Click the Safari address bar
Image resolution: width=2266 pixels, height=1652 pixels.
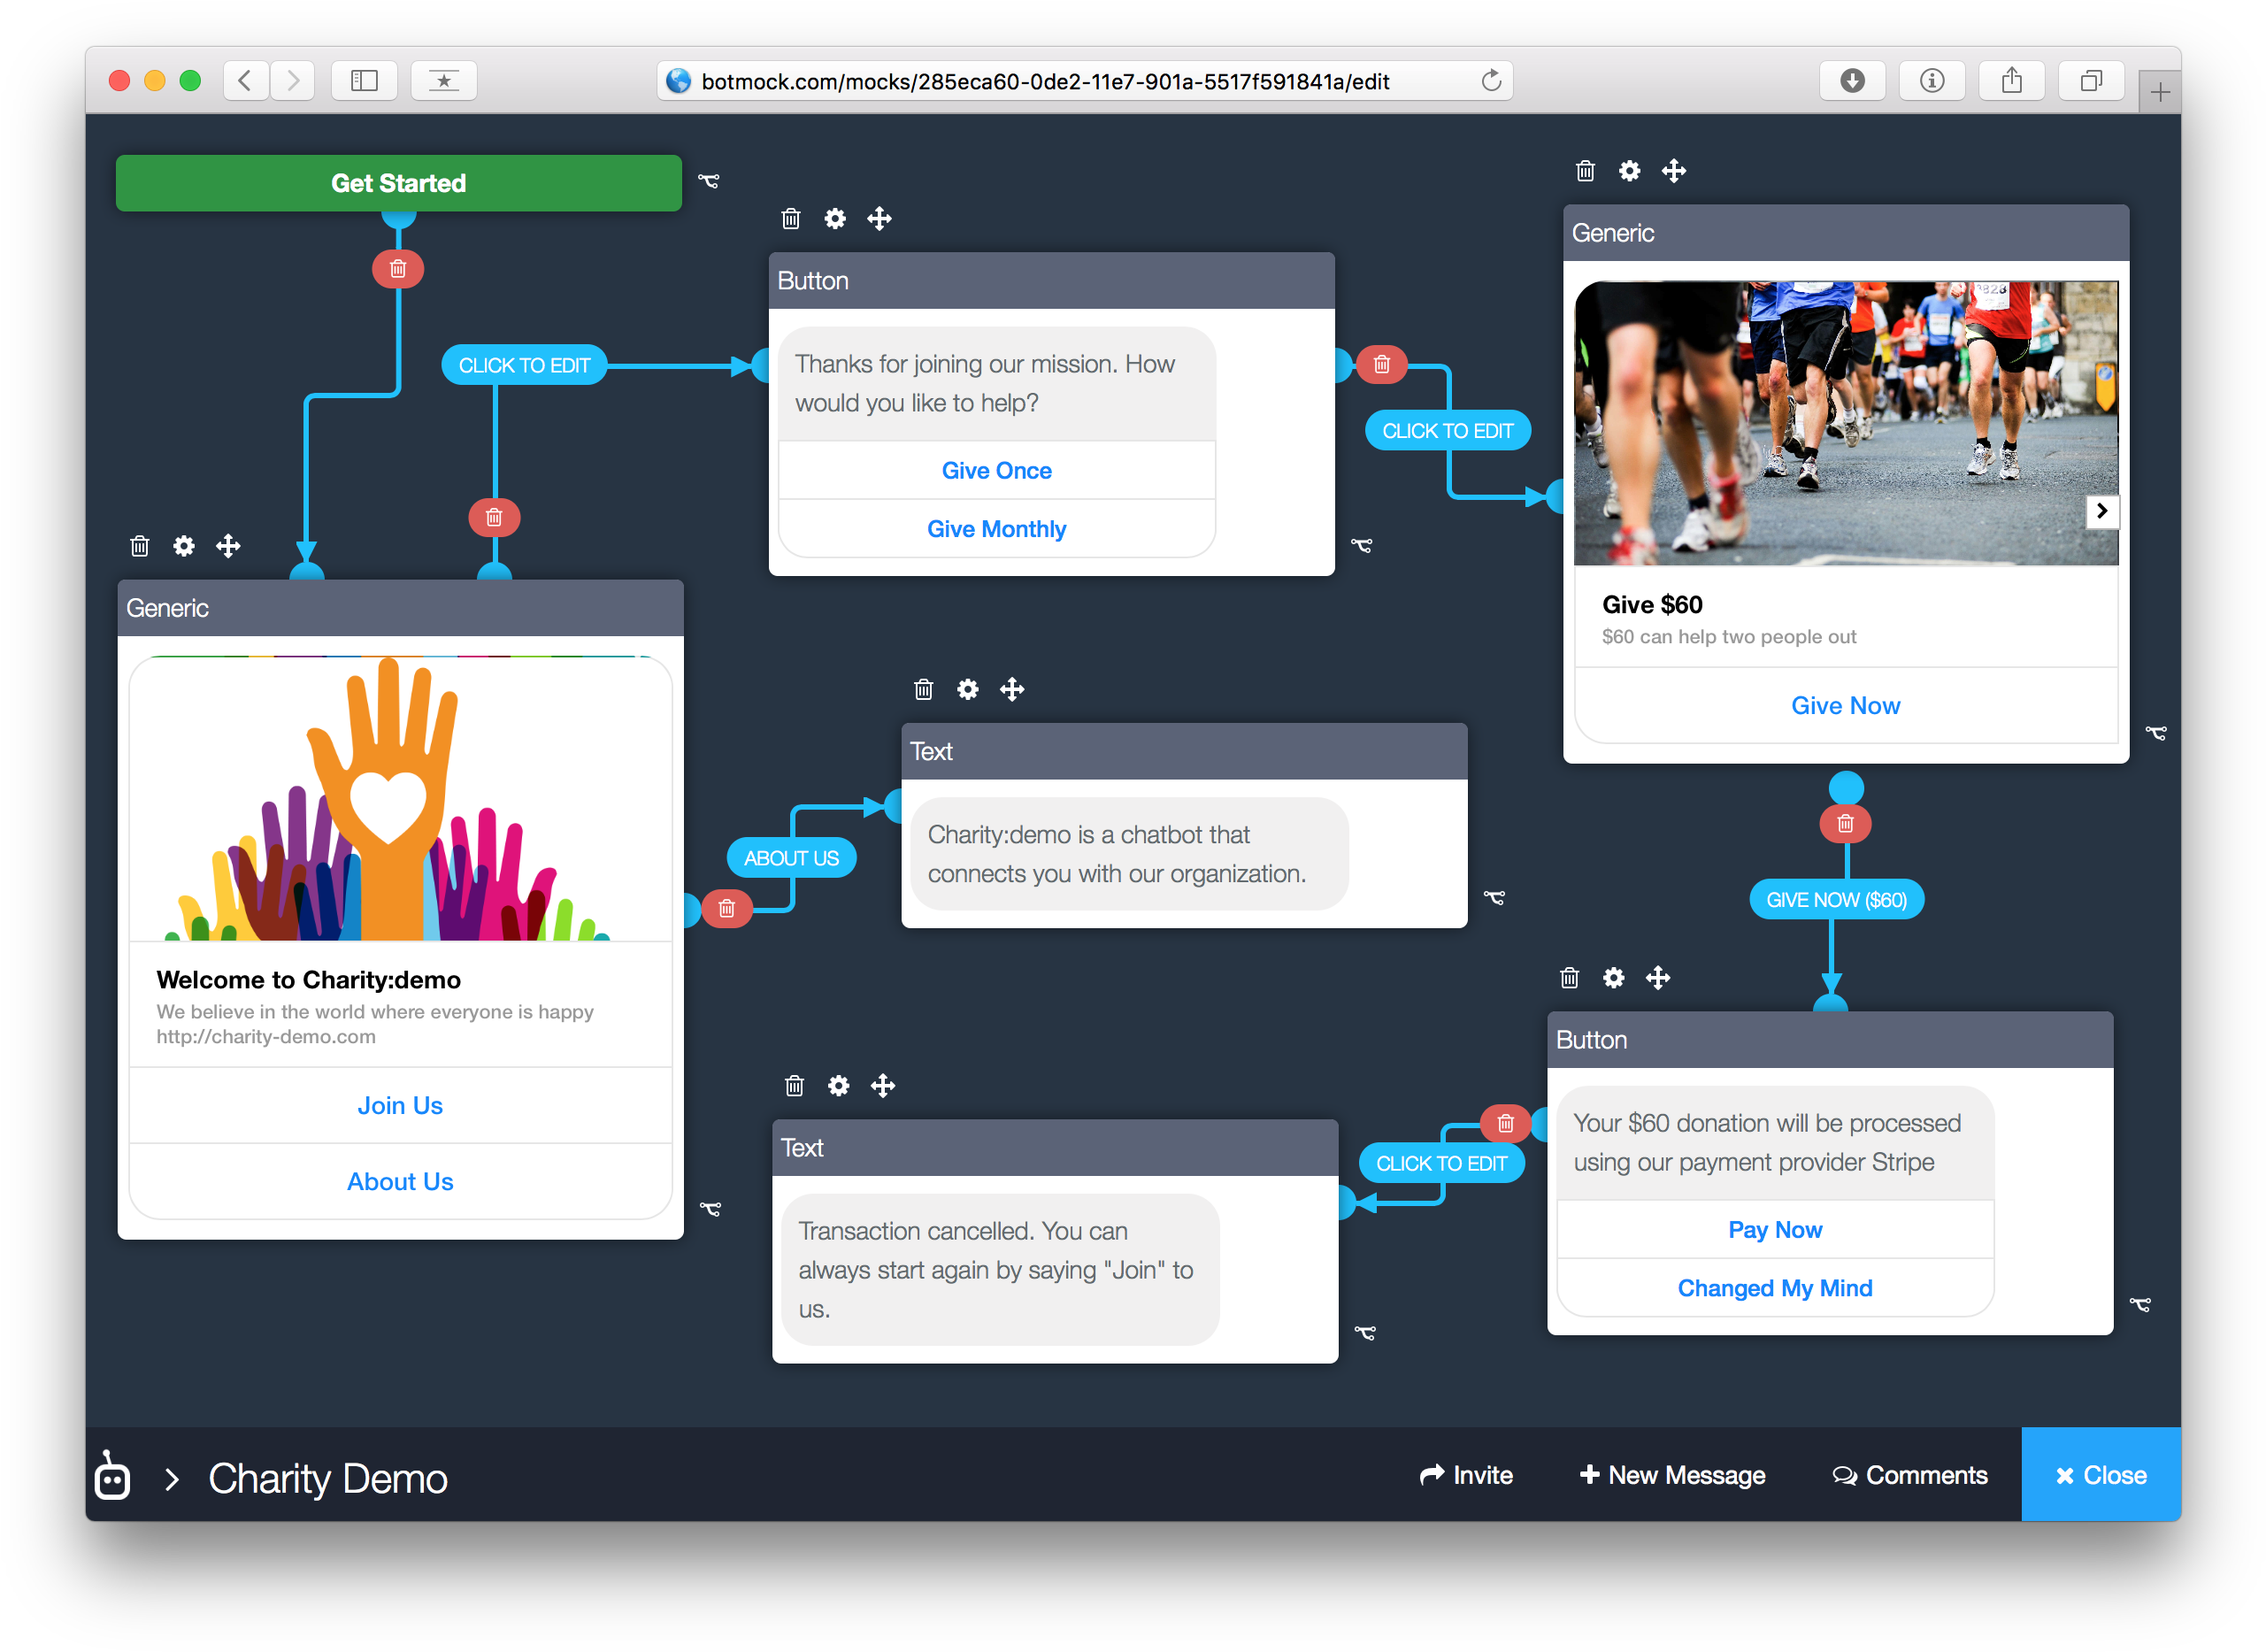pyautogui.click(x=1084, y=81)
